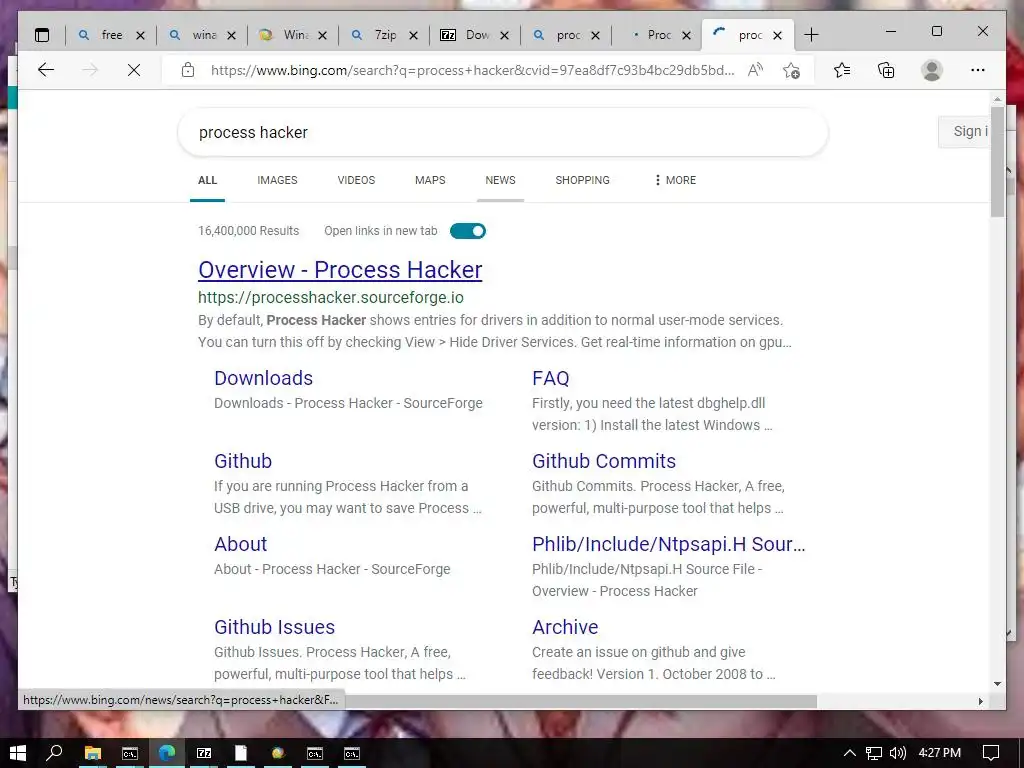Click the browser address bar URL
1024x768 pixels.
pos(472,70)
